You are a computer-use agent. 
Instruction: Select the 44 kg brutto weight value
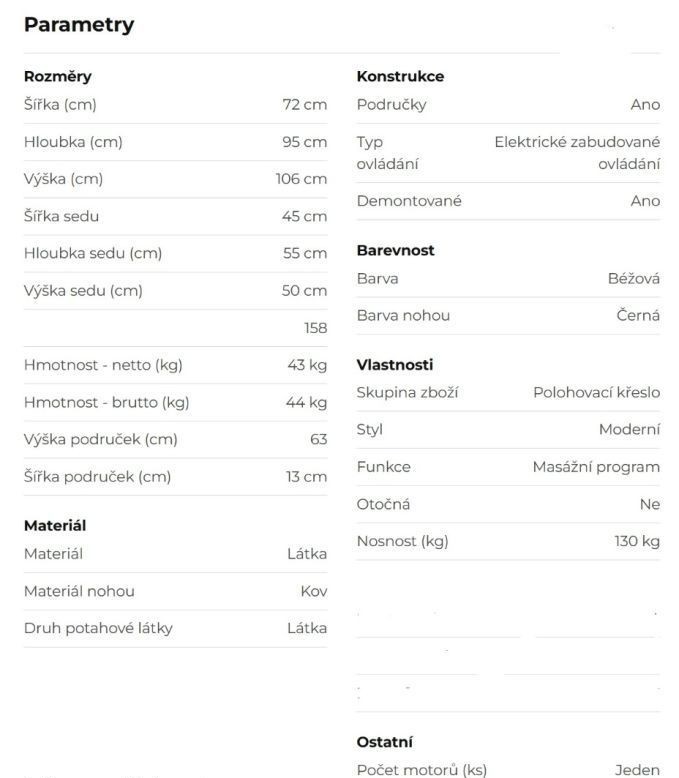(x=306, y=402)
